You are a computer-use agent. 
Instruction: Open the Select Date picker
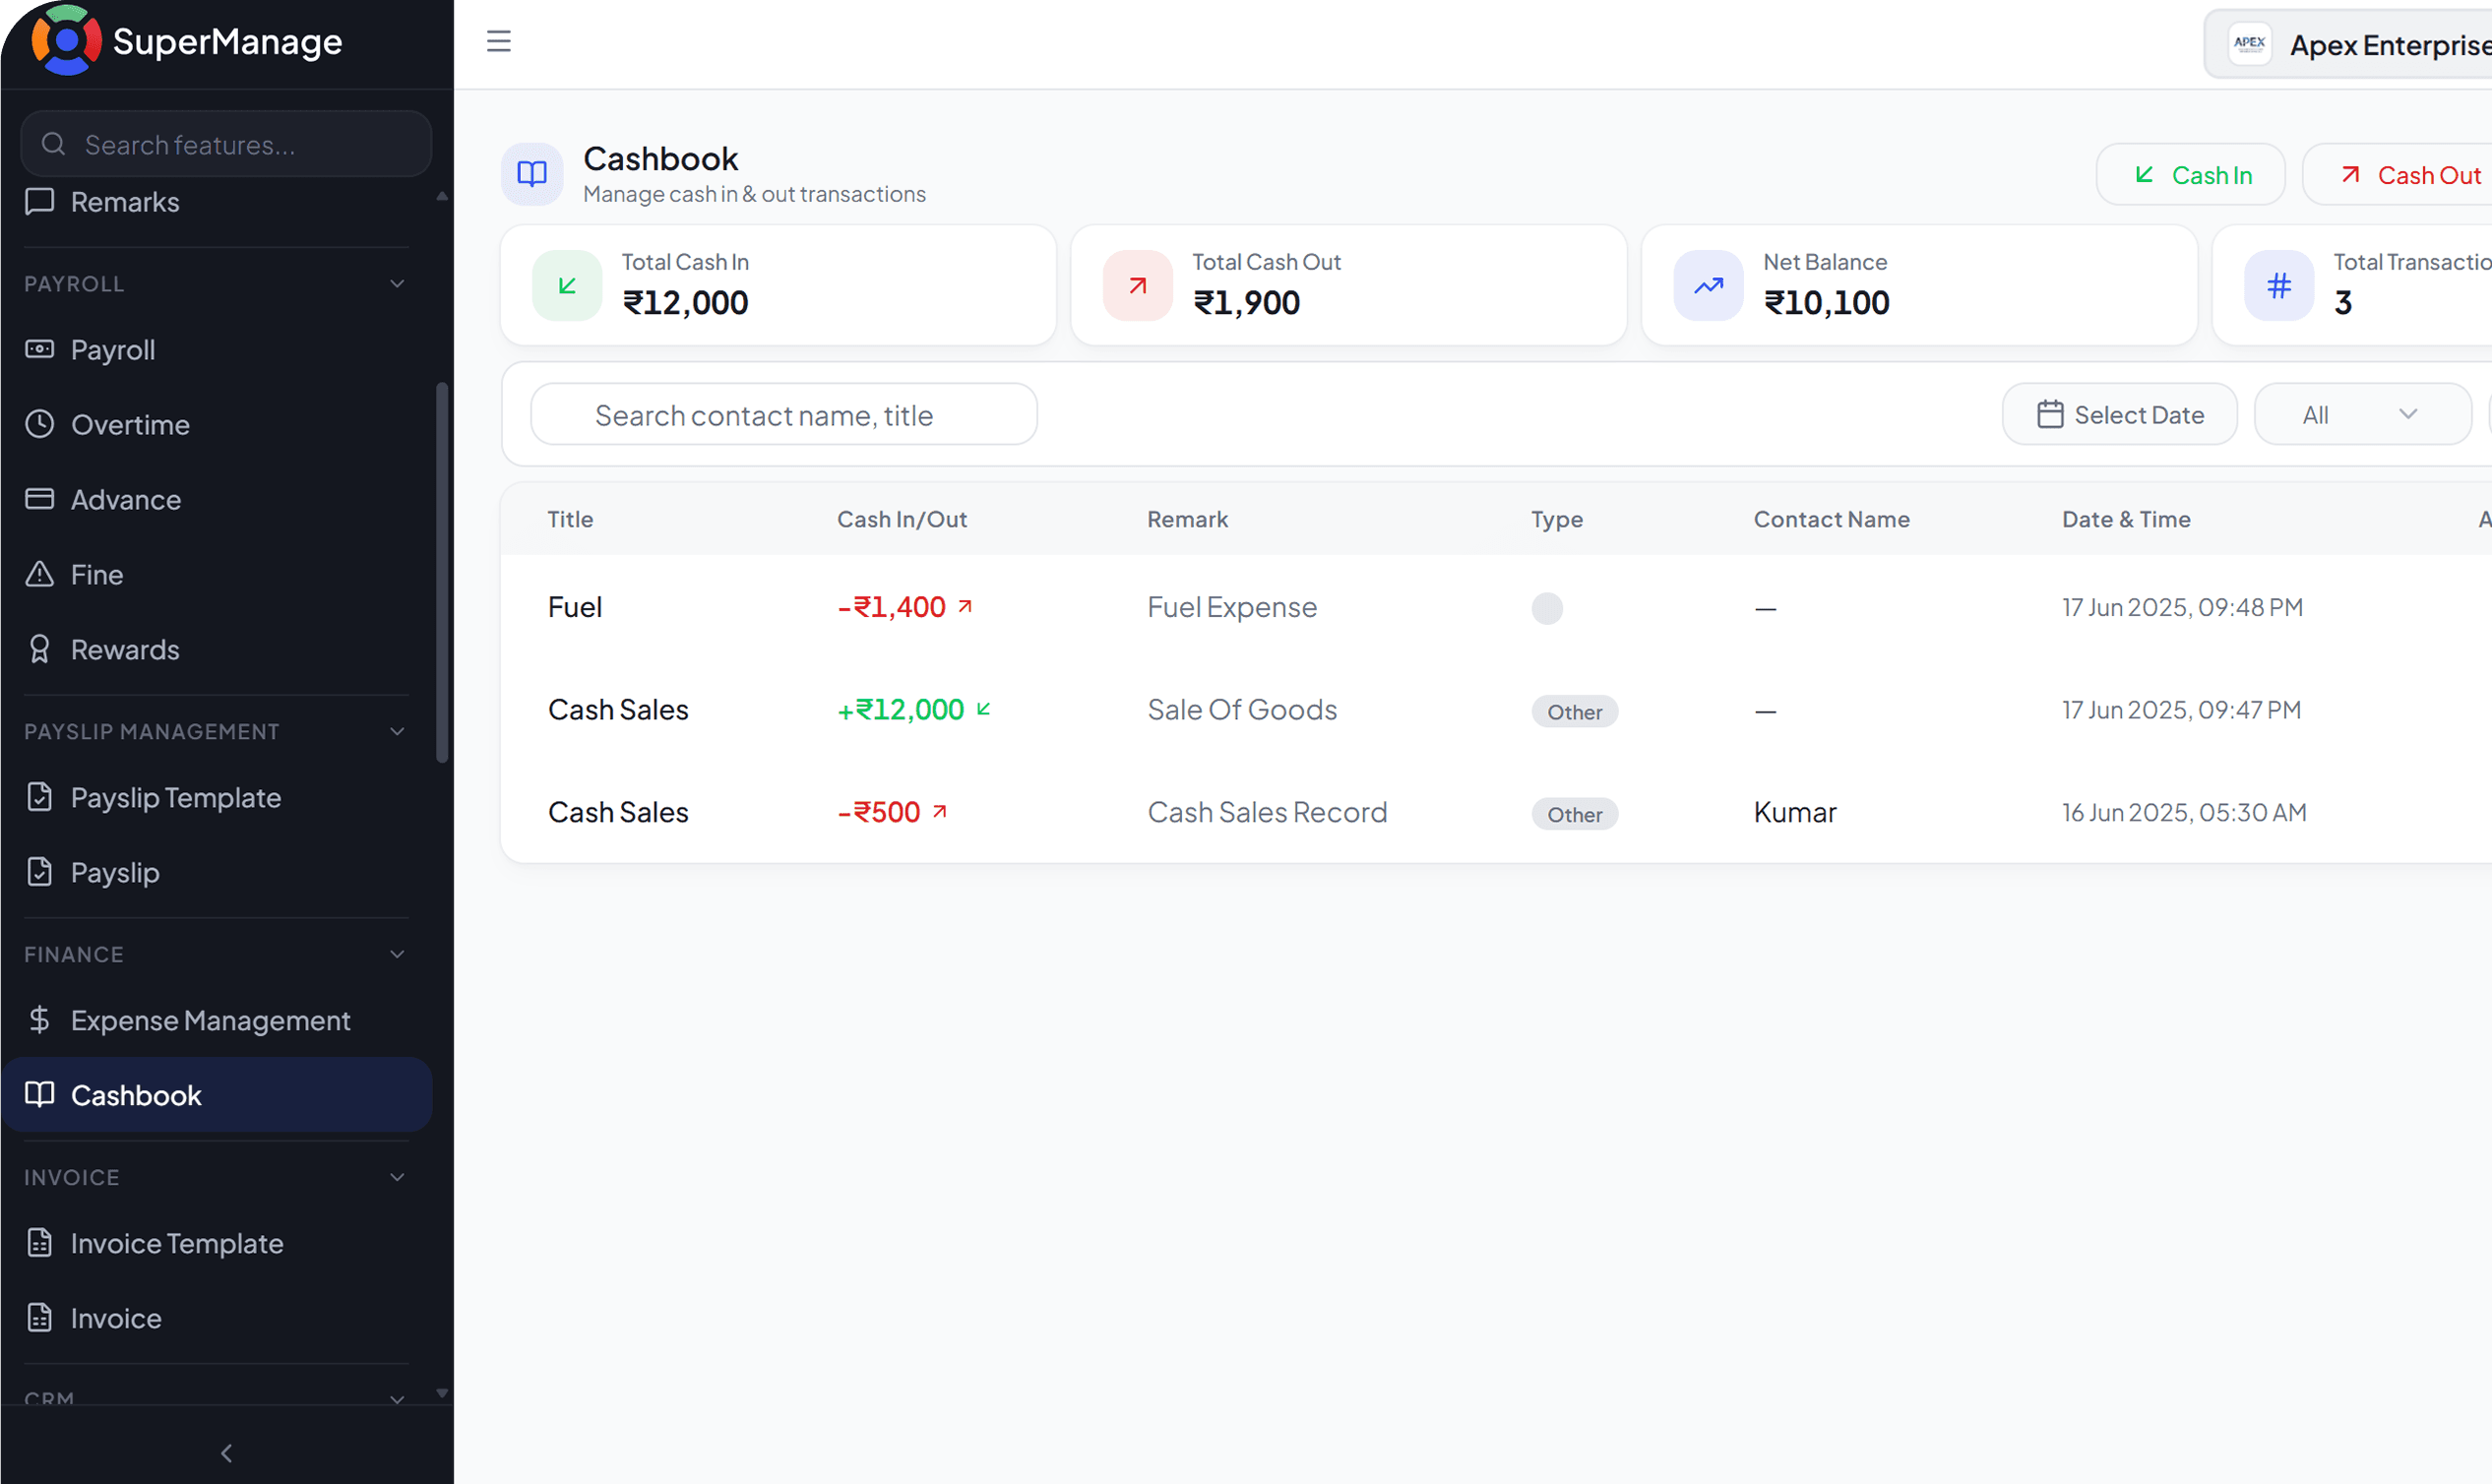[2119, 415]
